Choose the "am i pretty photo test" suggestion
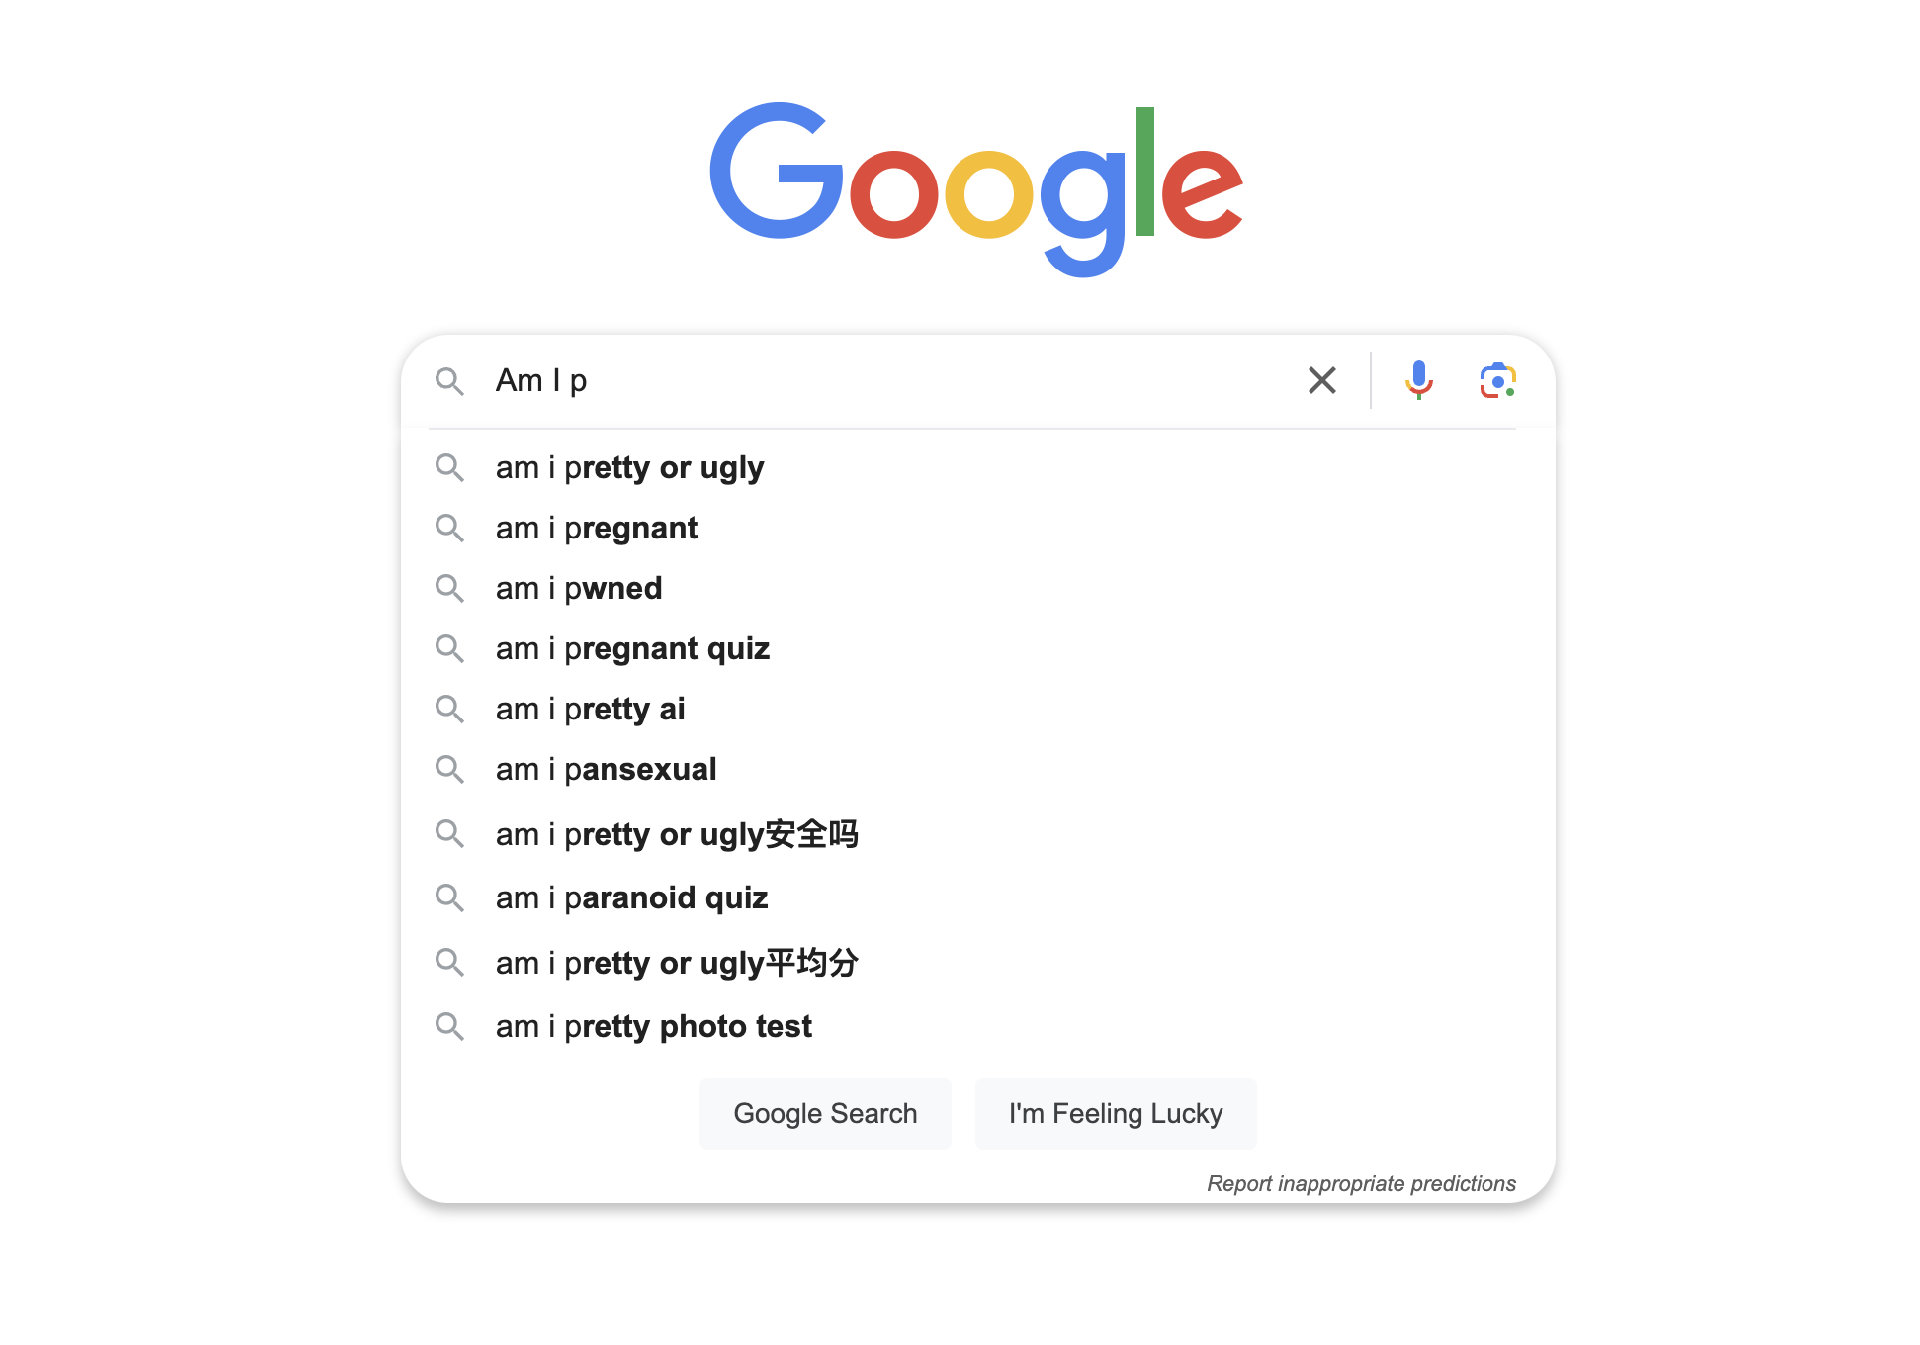 click(654, 1027)
